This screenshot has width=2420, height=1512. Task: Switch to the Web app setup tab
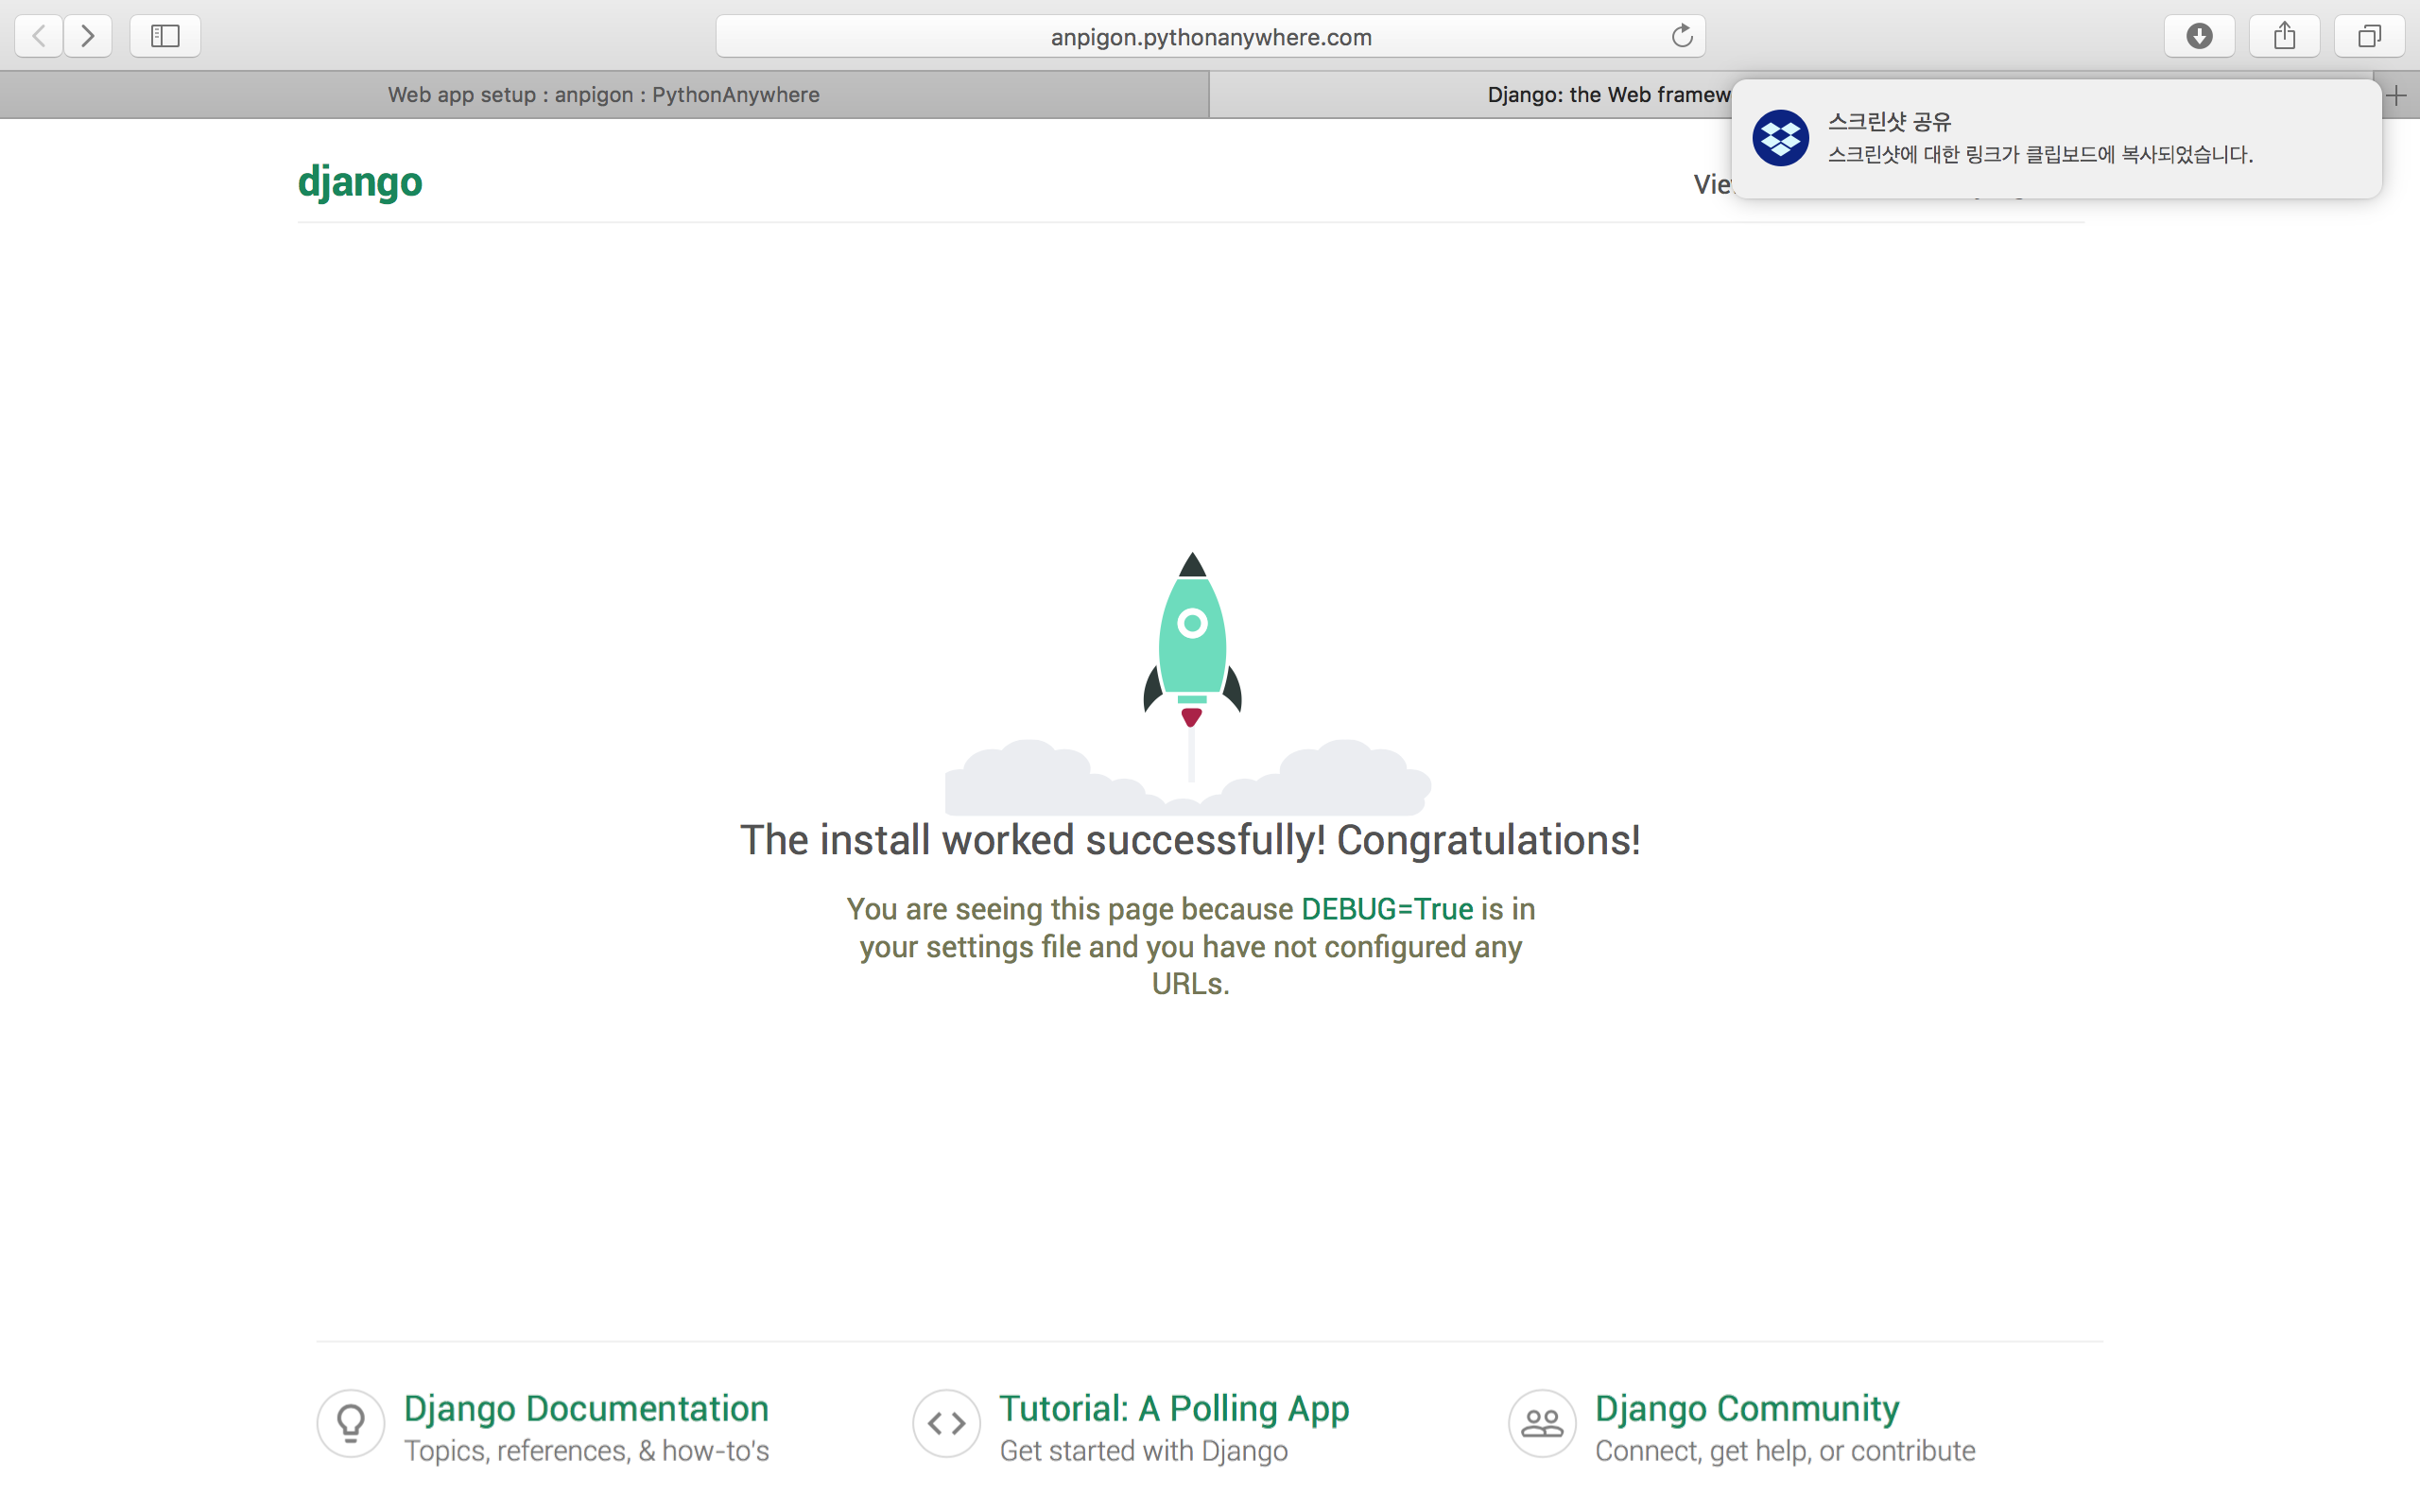[604, 95]
